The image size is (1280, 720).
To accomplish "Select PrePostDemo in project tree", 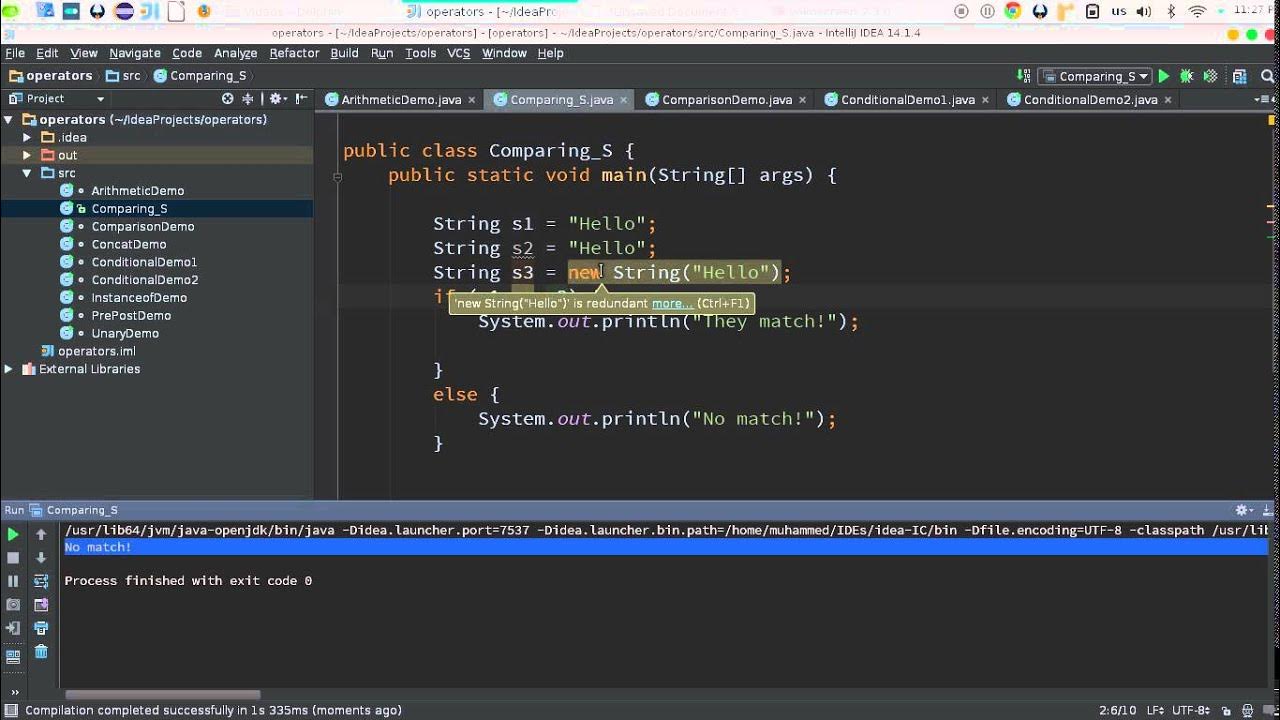I will (131, 316).
